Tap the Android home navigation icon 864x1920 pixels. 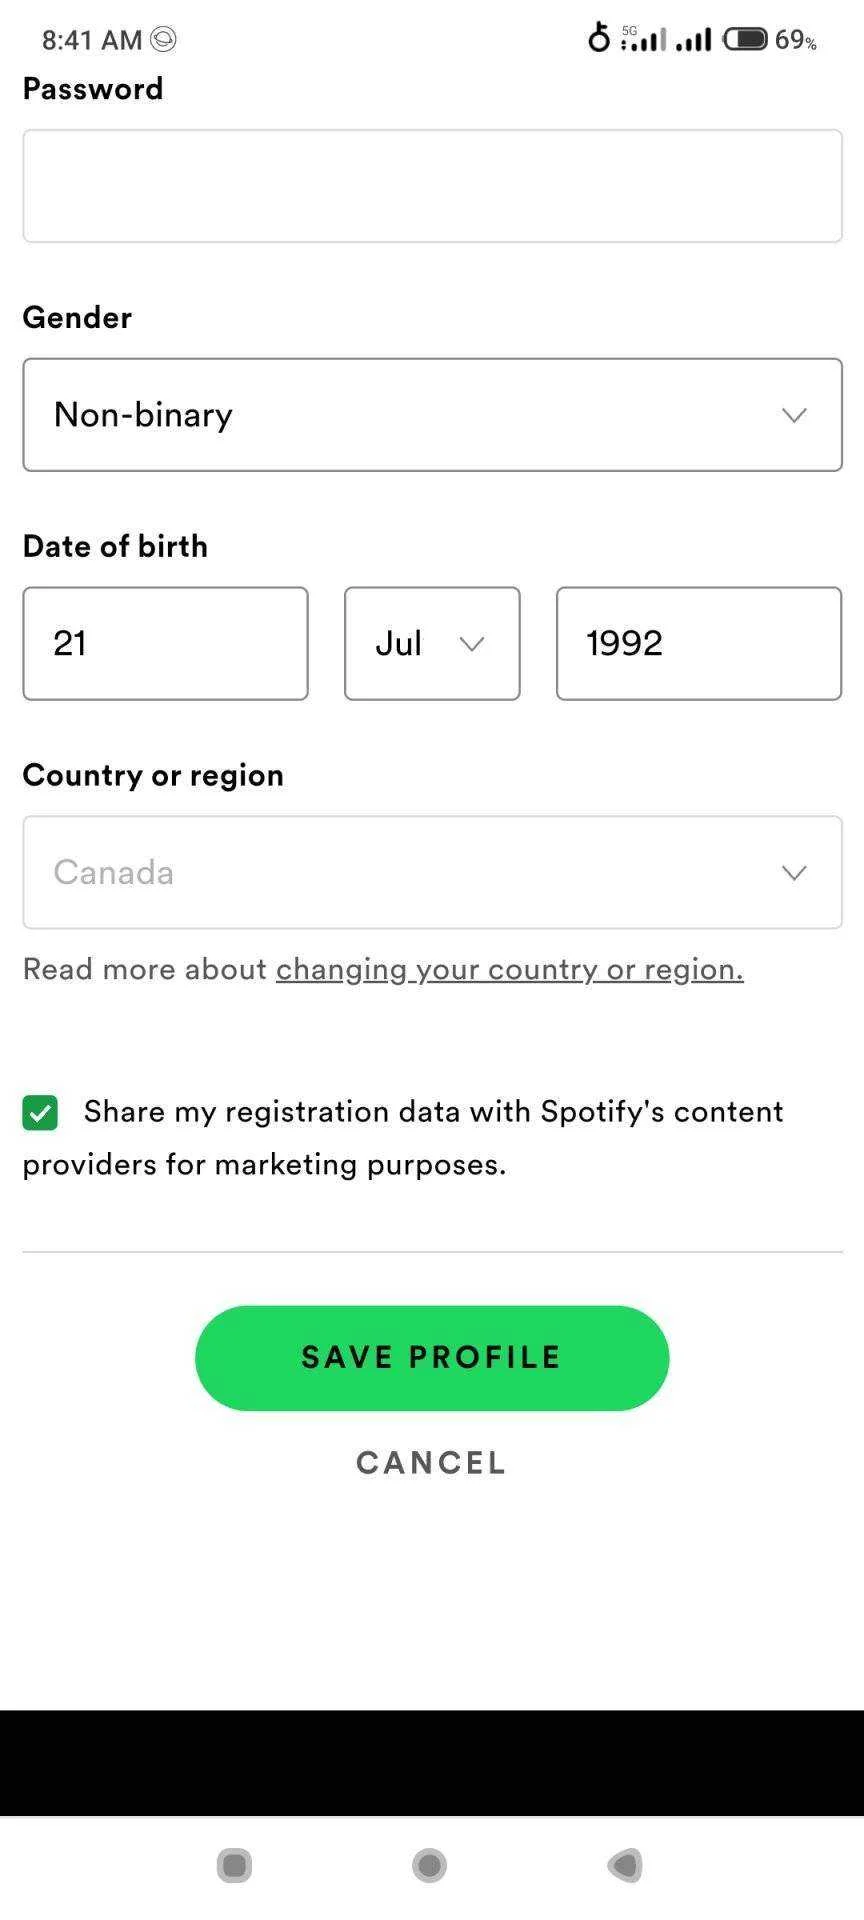click(430, 1865)
